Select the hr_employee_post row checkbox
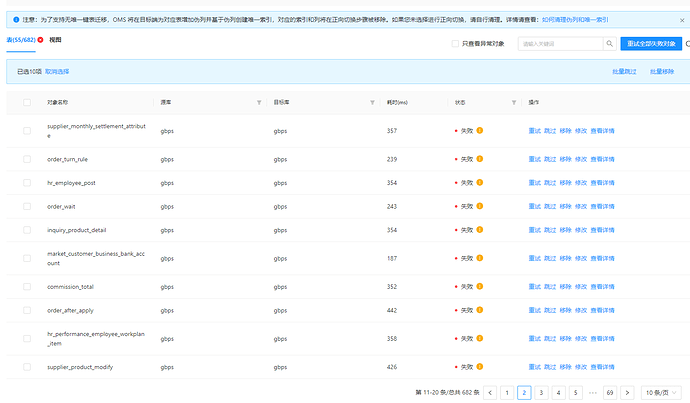Image resolution: width=690 pixels, height=403 pixels. [x=27, y=183]
